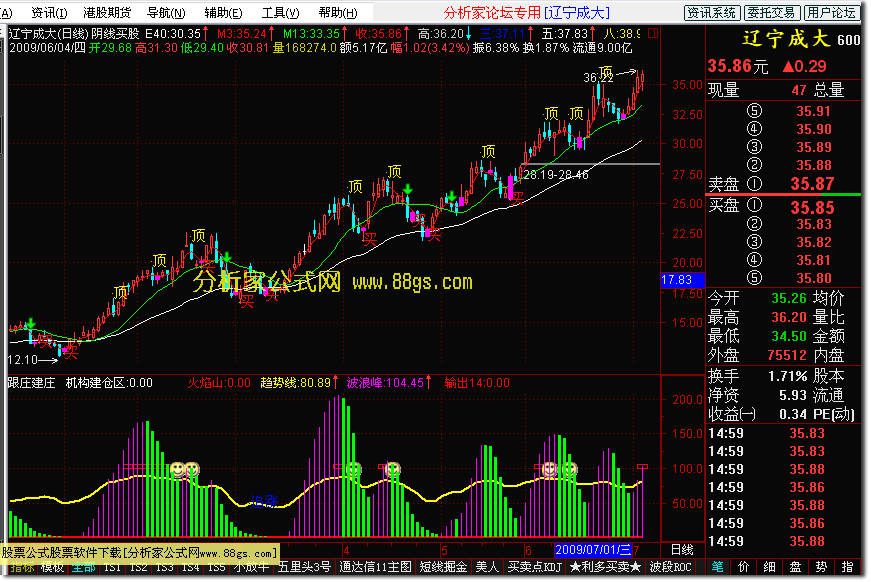Switch to the 笔 tab in quote panel

(718, 567)
